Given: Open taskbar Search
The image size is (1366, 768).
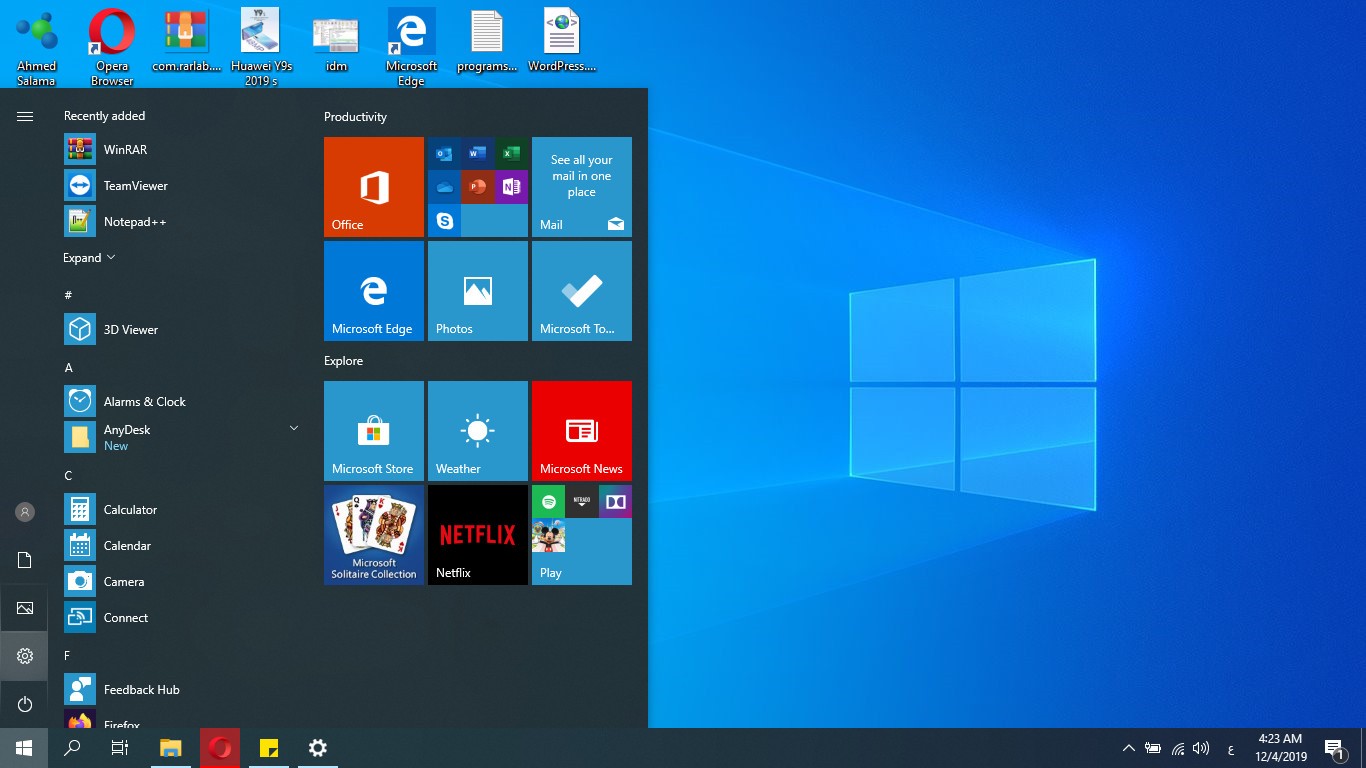Looking at the screenshot, I should (72, 748).
